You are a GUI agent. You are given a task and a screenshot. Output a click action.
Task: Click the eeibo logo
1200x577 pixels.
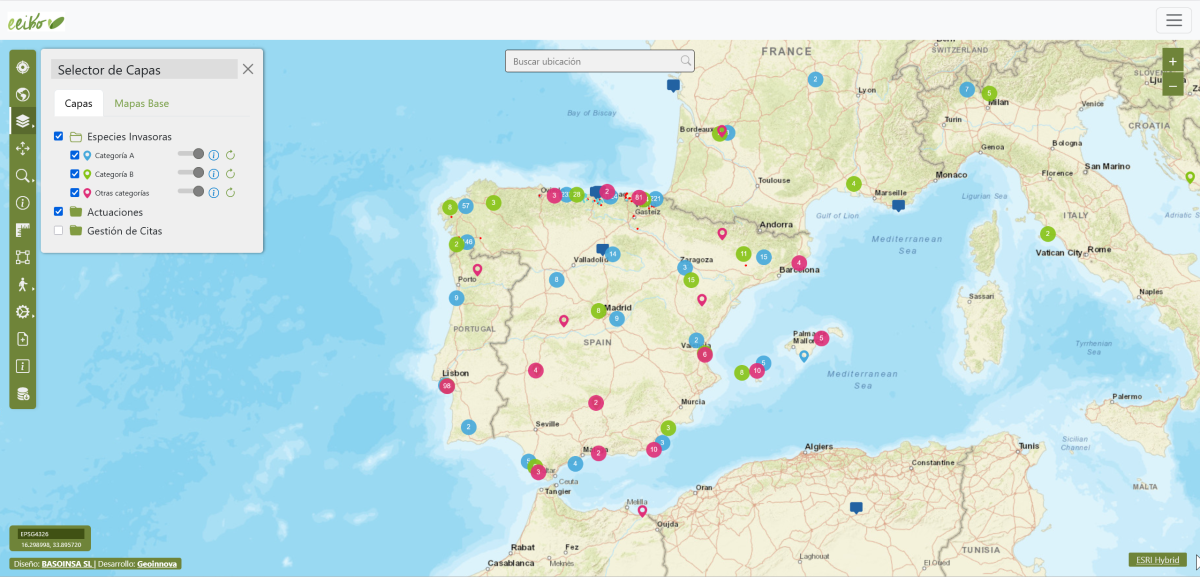36,20
